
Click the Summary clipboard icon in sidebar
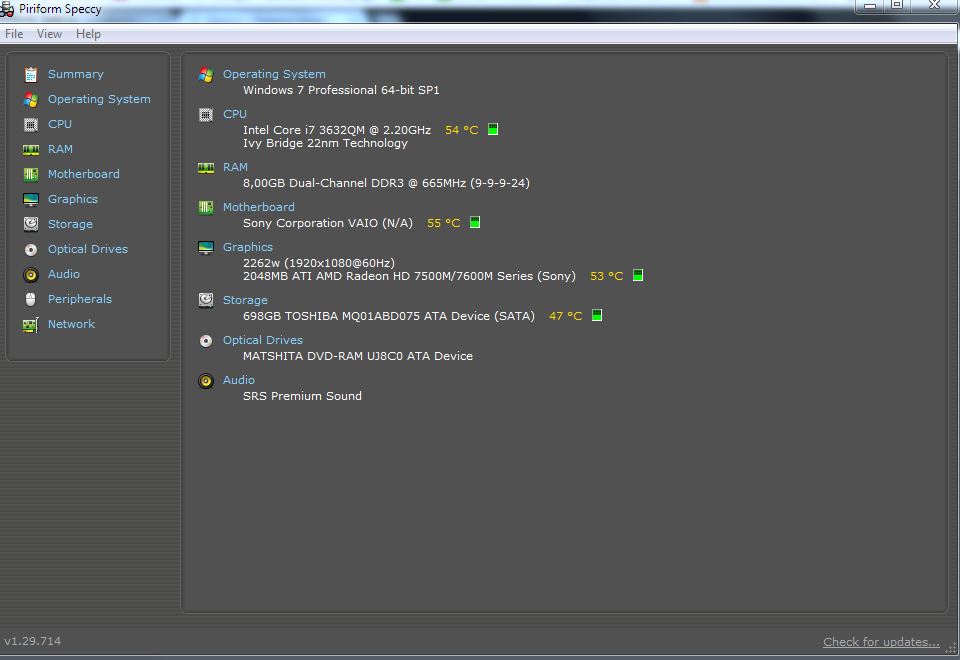point(31,75)
